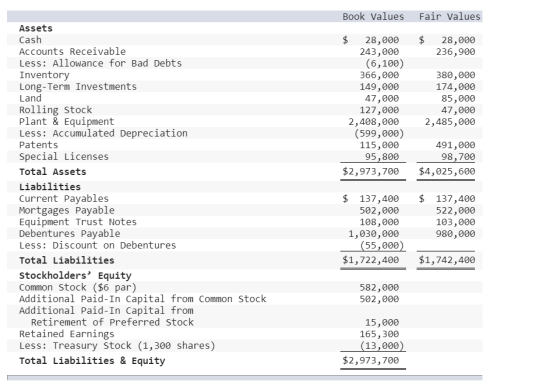This screenshot has height=385, width=560.
Task: Click Debentures Payable fair value 980,000
Action: click(x=455, y=234)
